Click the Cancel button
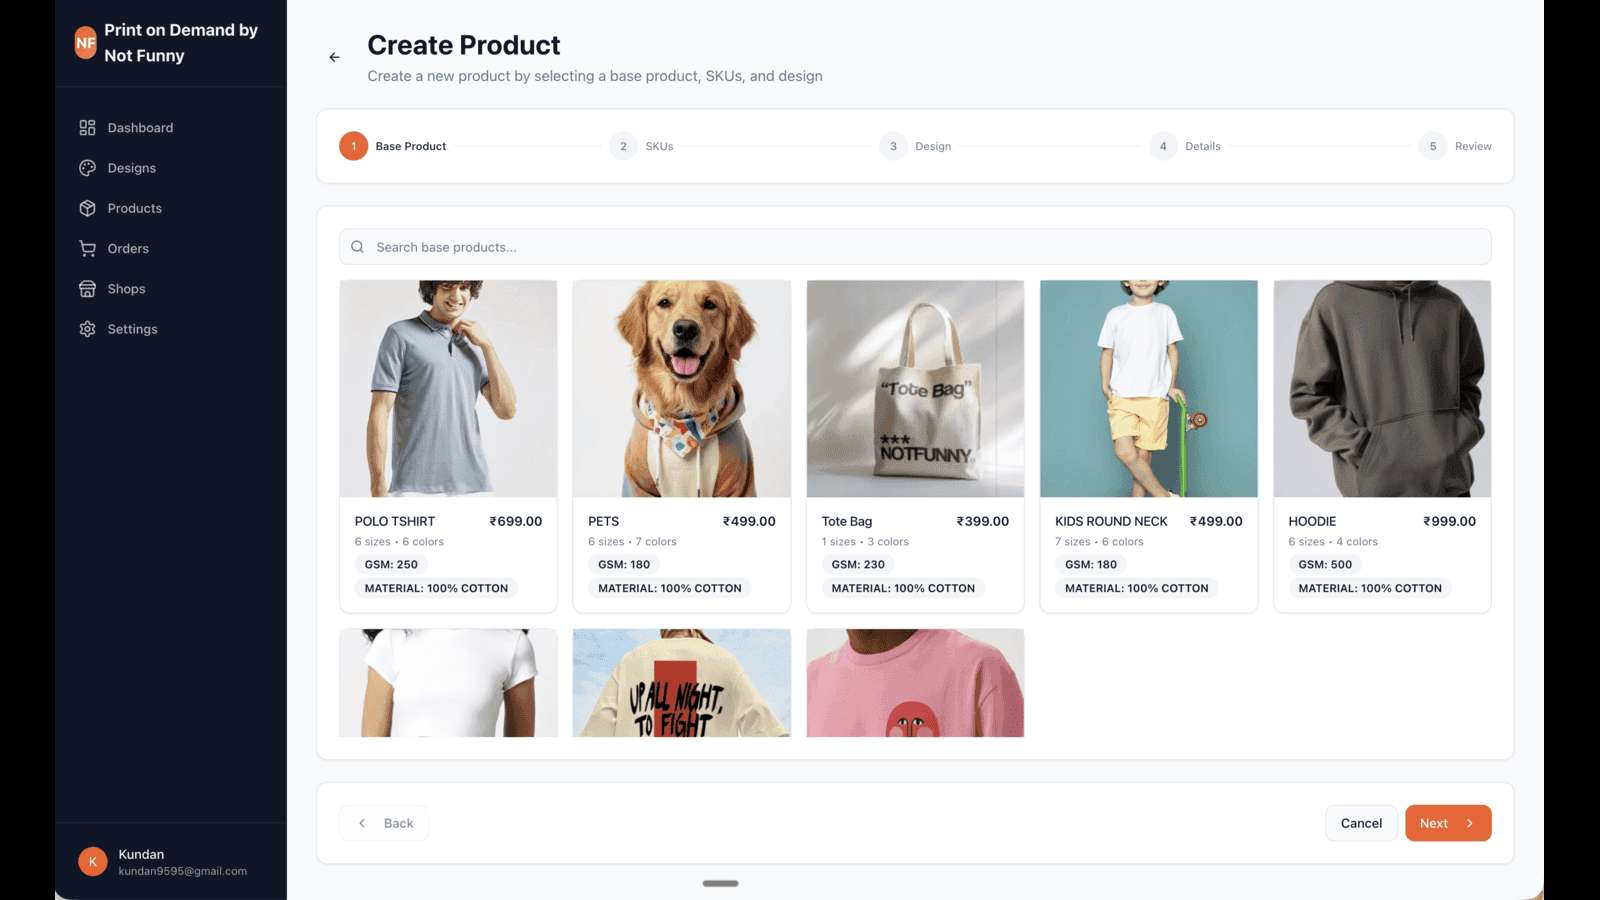The height and width of the screenshot is (900, 1600). (x=1361, y=823)
